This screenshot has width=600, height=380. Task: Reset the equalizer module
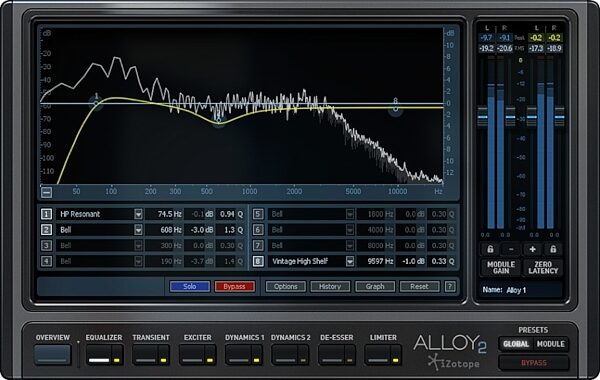tap(419, 286)
